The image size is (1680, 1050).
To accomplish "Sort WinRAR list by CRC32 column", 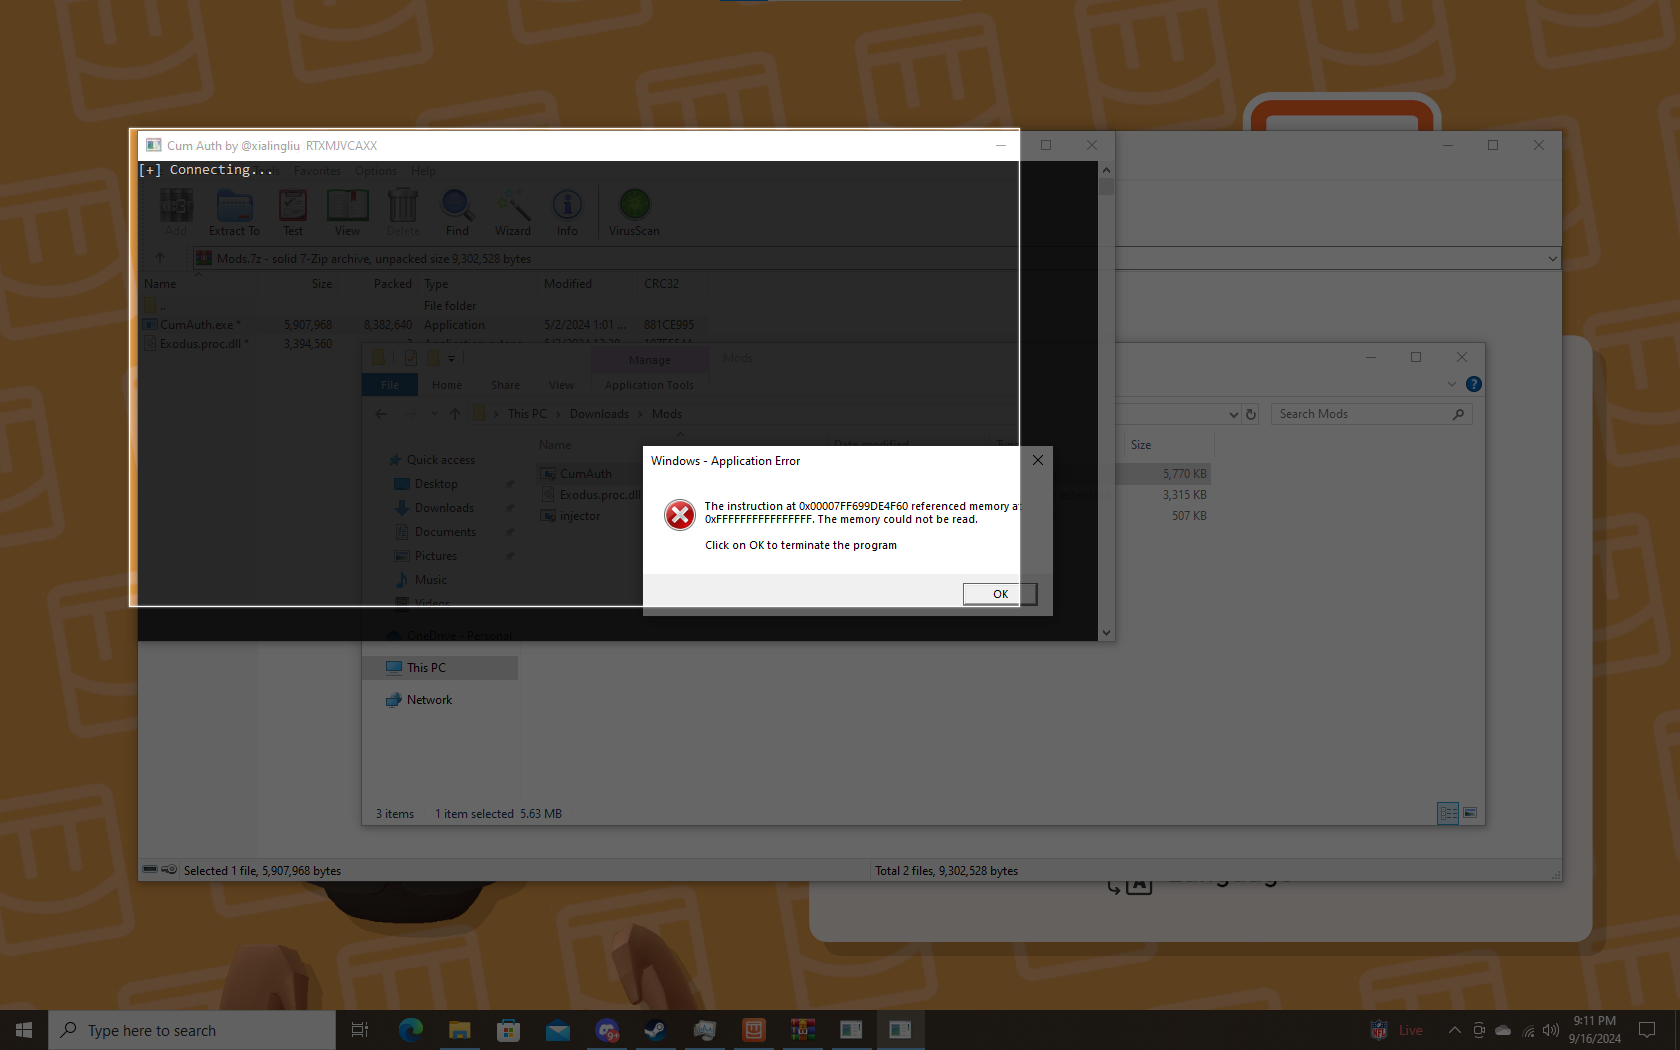I will [661, 284].
